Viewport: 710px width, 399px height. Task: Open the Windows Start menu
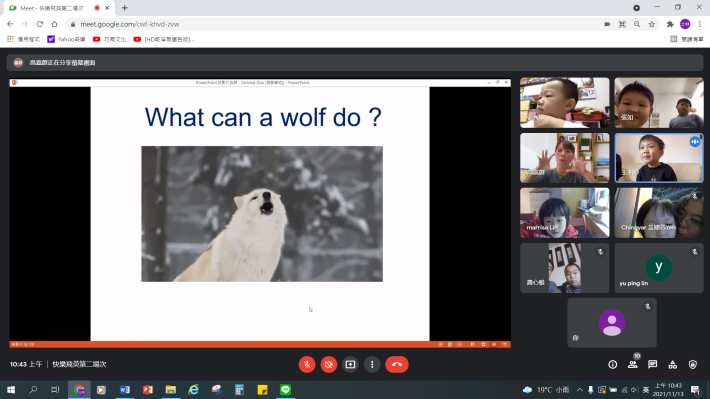click(11, 389)
